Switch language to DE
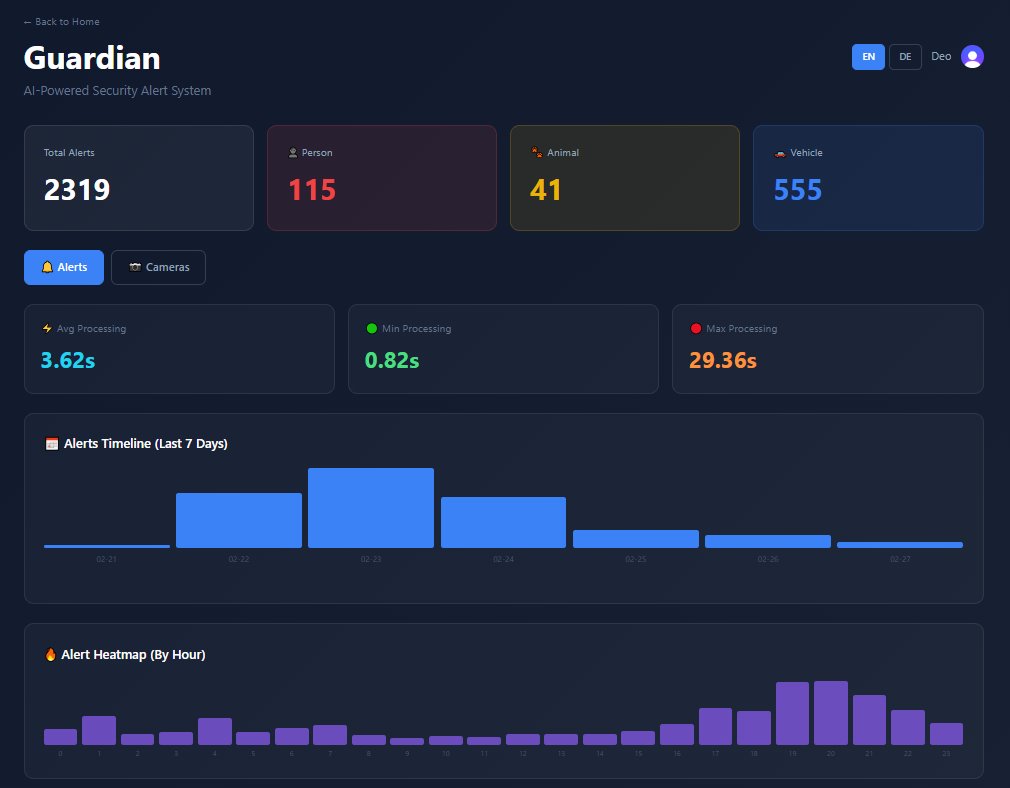1010x788 pixels. coord(905,57)
